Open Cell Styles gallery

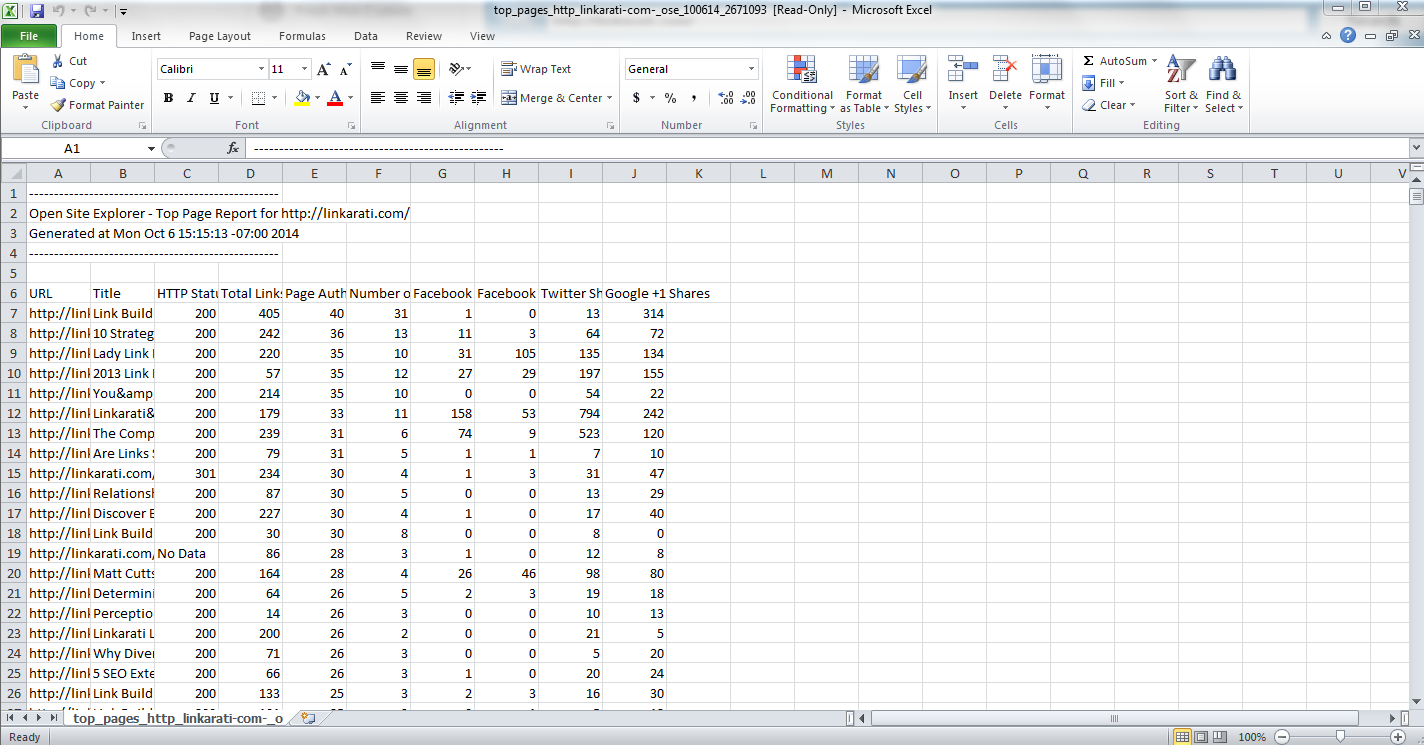tap(911, 85)
